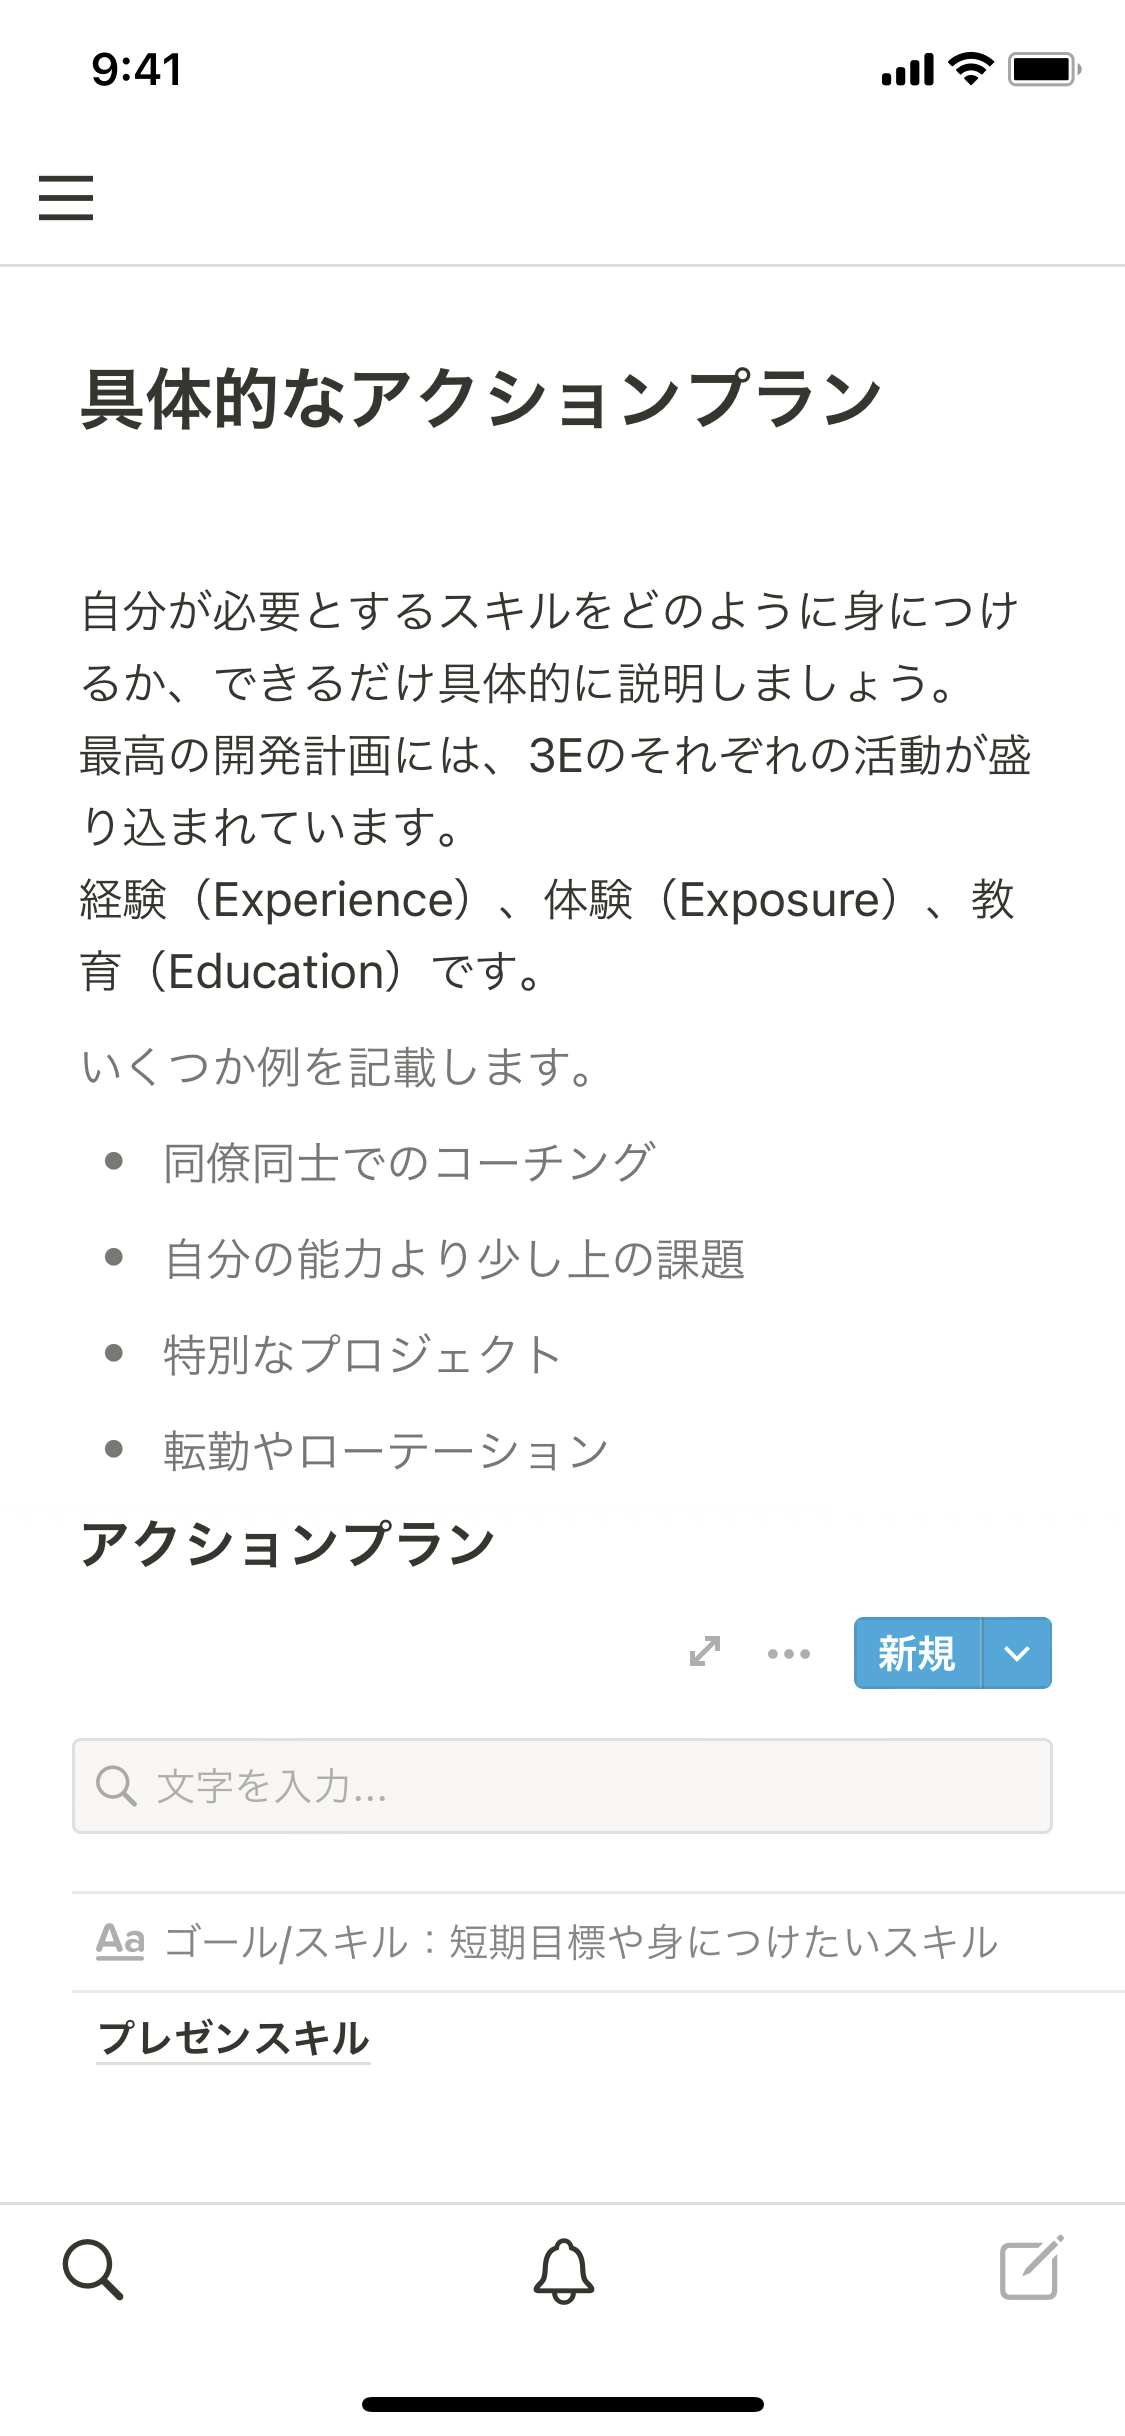Tap bullet 自分の能力より少し上の課題
Image resolution: width=1125 pixels, height=2436 pixels.
[x=455, y=1259]
